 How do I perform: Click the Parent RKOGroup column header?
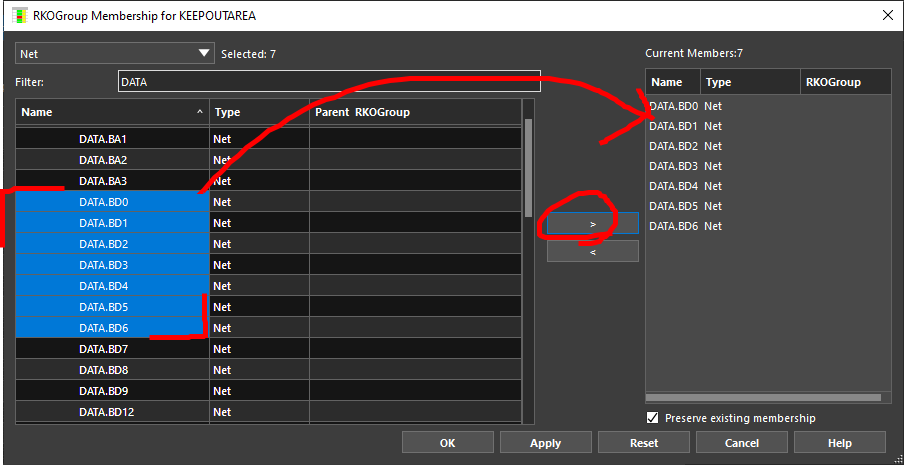click(415, 112)
